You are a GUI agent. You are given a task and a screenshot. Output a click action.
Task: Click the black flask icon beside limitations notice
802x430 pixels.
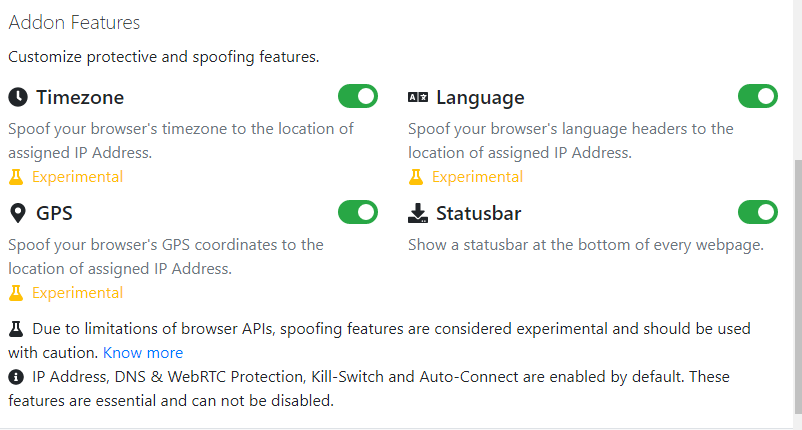(x=16, y=329)
